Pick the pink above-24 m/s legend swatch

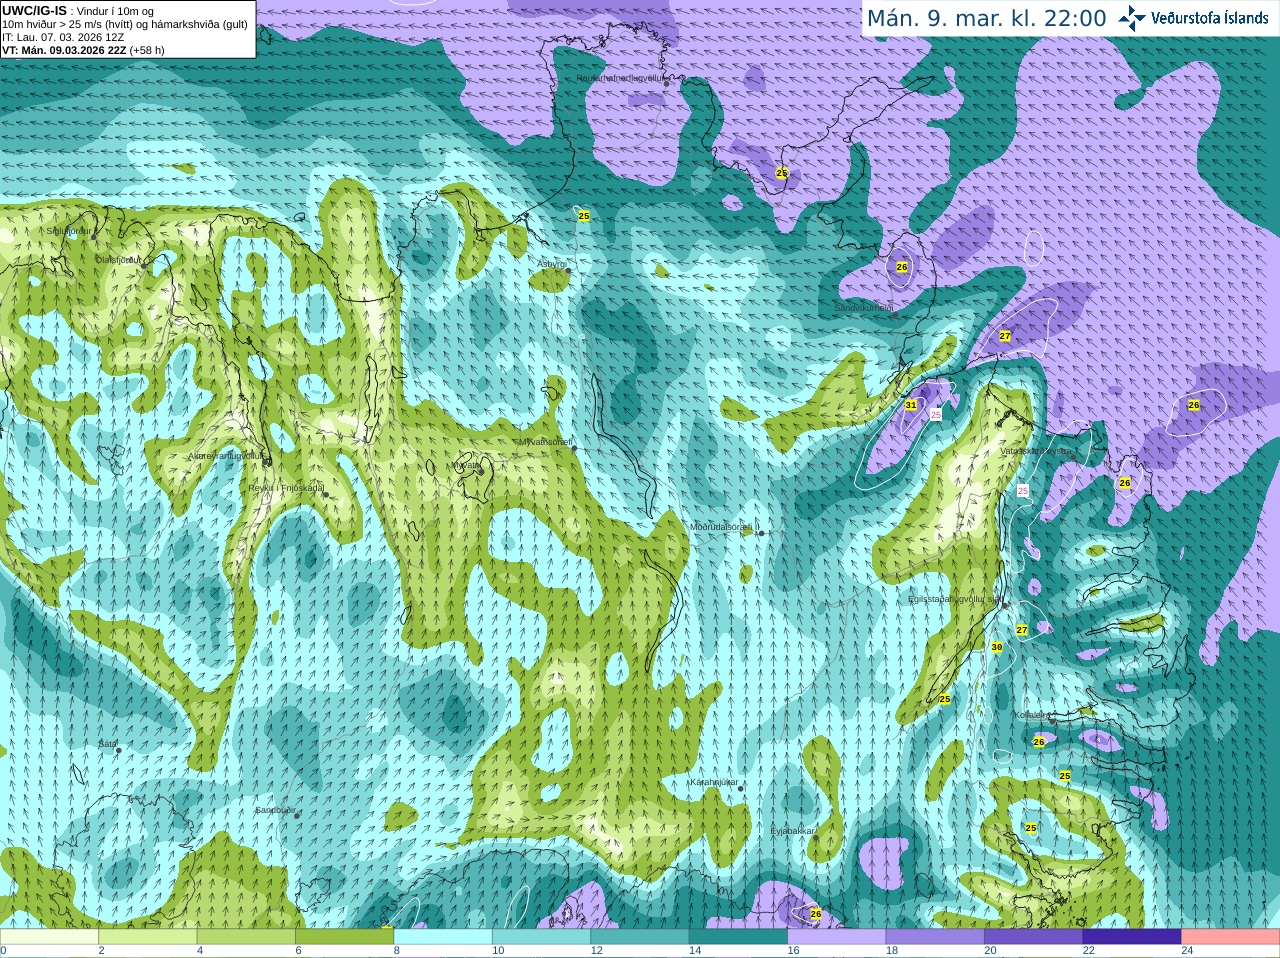tap(1231, 936)
